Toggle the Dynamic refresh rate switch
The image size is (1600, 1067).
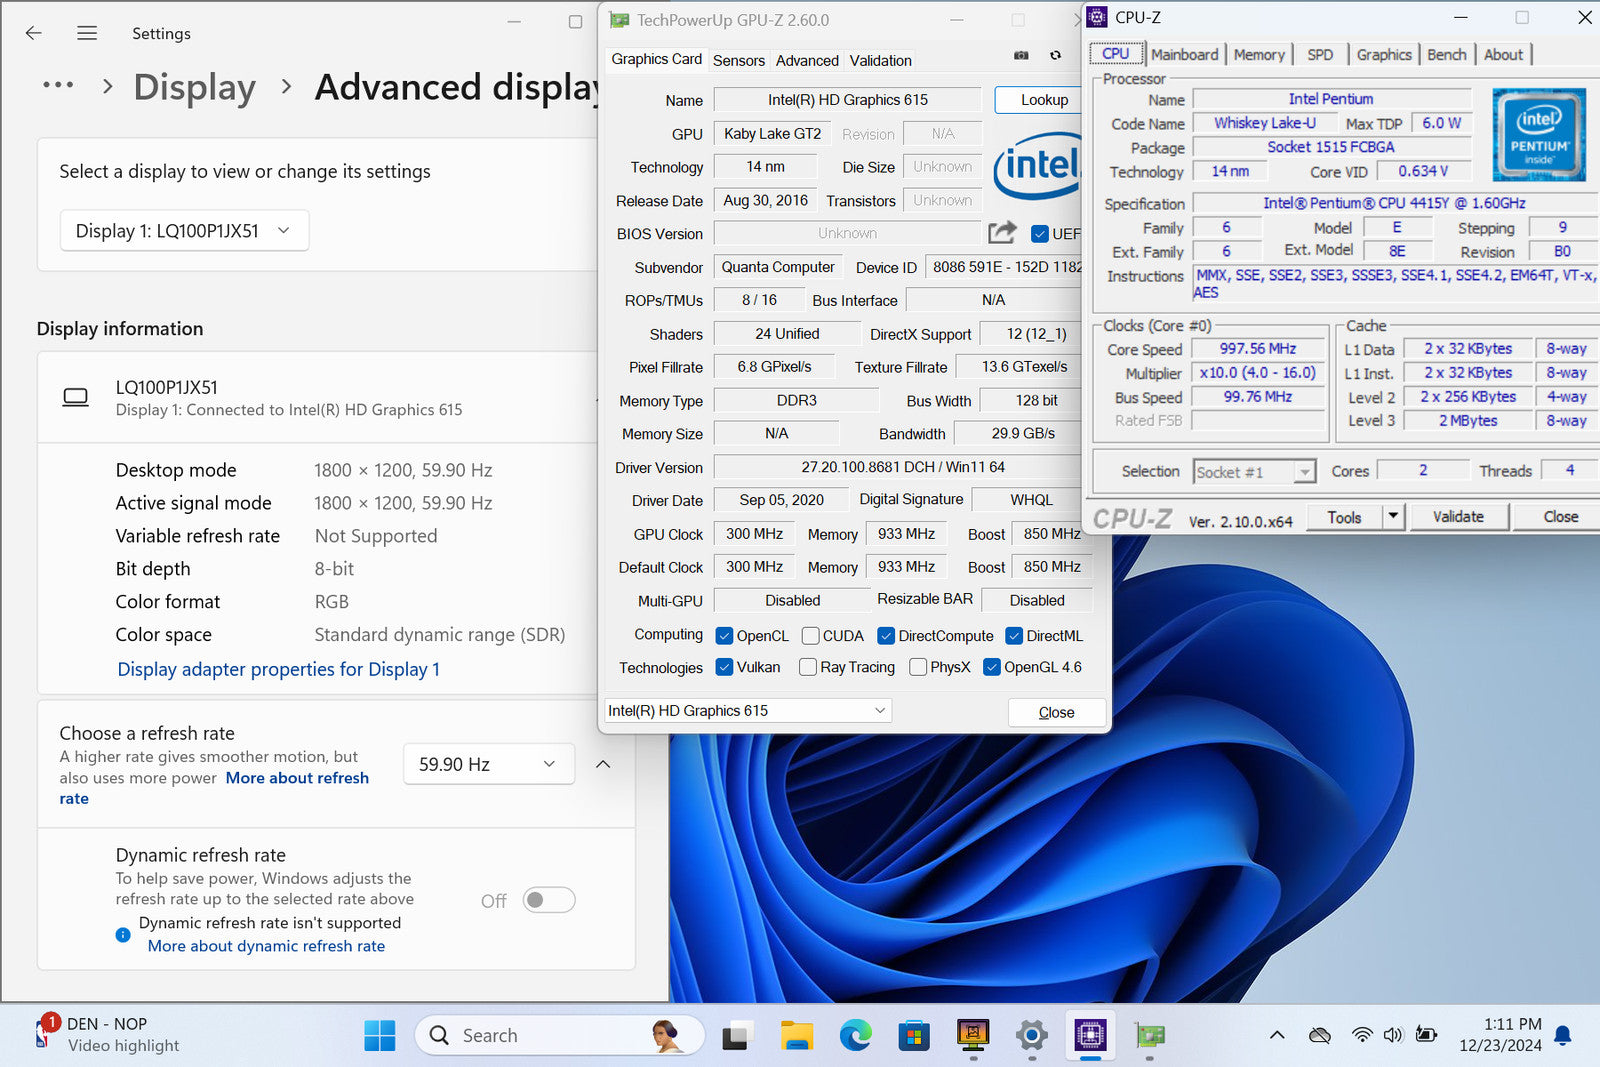click(549, 900)
